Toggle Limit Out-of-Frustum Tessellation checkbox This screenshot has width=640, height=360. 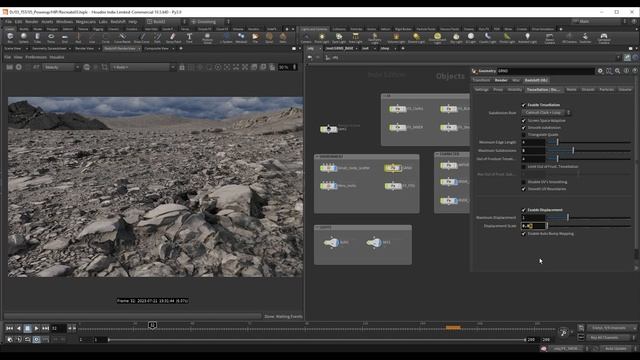coord(524,167)
